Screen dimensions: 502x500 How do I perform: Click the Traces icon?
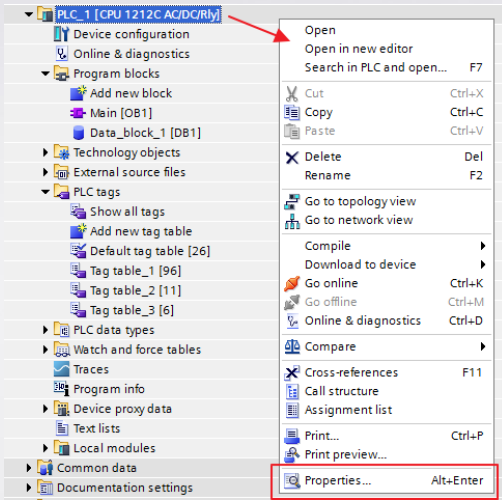pyautogui.click(x=62, y=369)
